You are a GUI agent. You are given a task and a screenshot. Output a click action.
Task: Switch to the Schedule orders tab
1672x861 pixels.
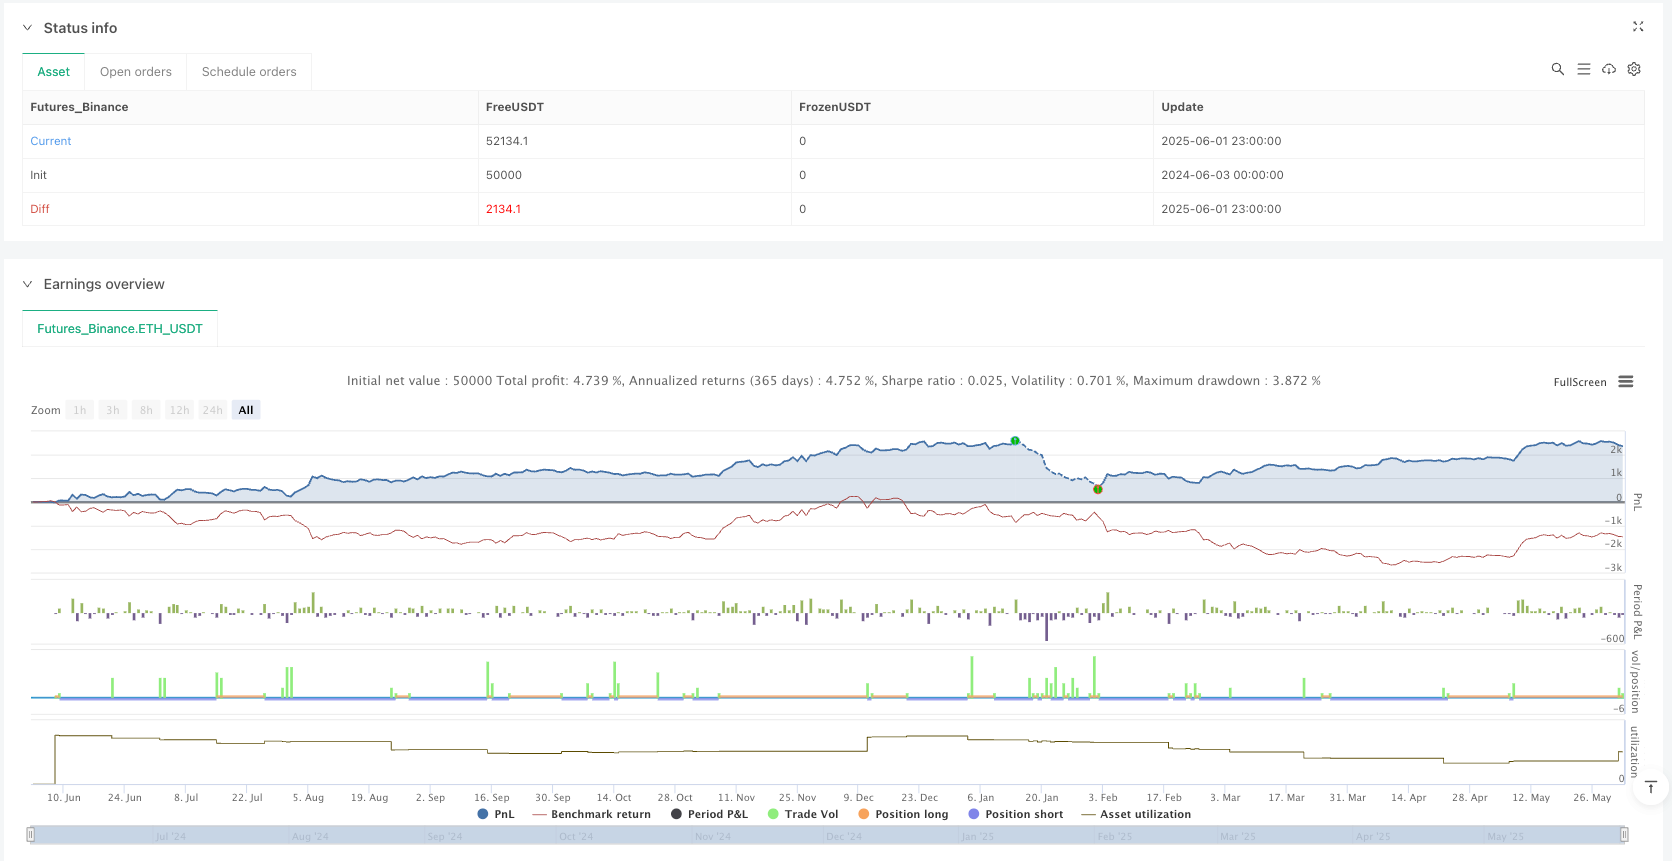pyautogui.click(x=249, y=72)
